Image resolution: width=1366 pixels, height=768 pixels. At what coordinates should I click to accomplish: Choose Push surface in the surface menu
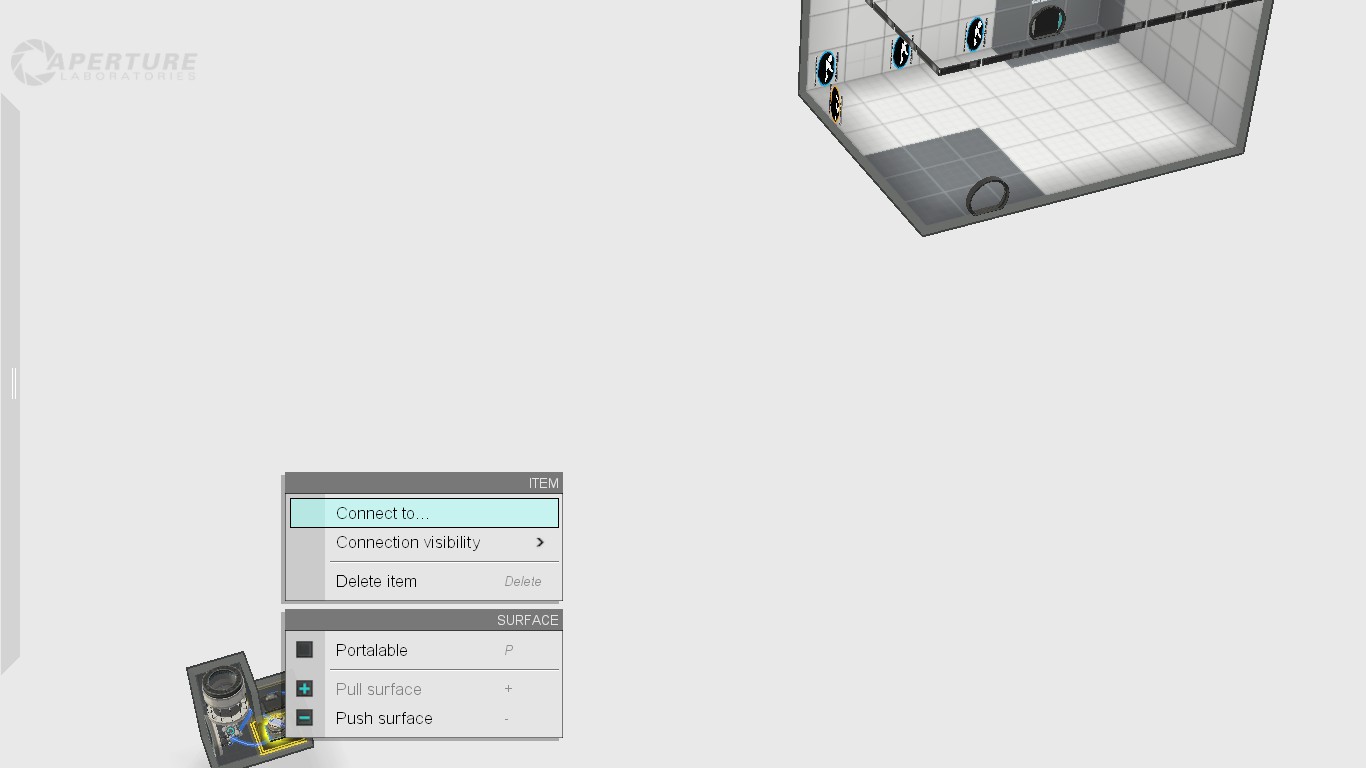pos(424,718)
